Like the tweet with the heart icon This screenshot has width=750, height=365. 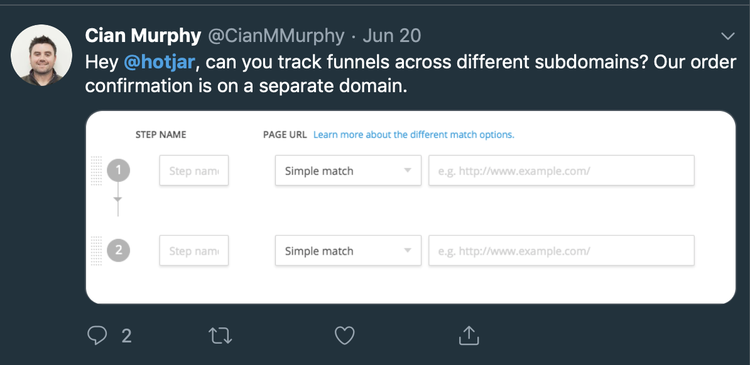tap(344, 336)
